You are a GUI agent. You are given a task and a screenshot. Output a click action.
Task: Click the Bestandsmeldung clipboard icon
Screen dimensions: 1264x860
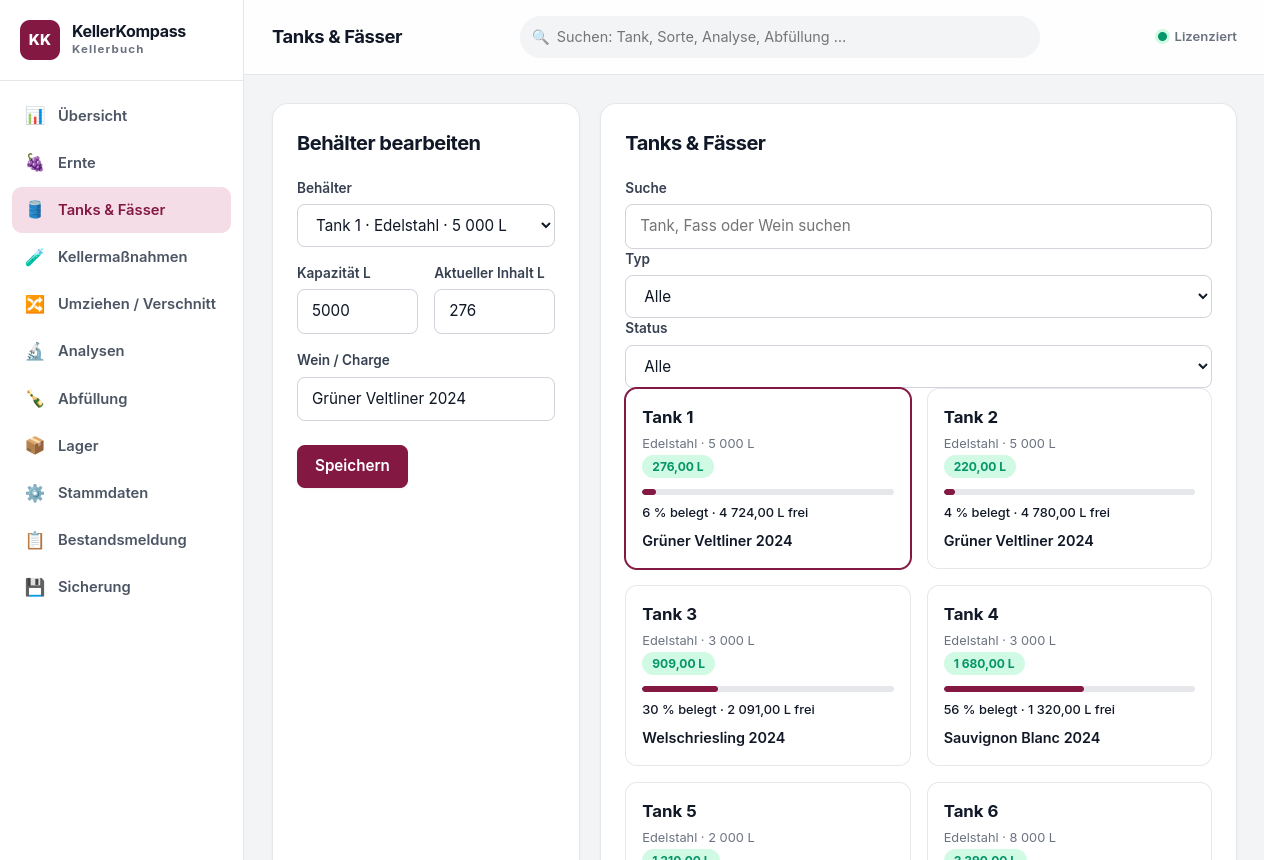click(x=35, y=540)
